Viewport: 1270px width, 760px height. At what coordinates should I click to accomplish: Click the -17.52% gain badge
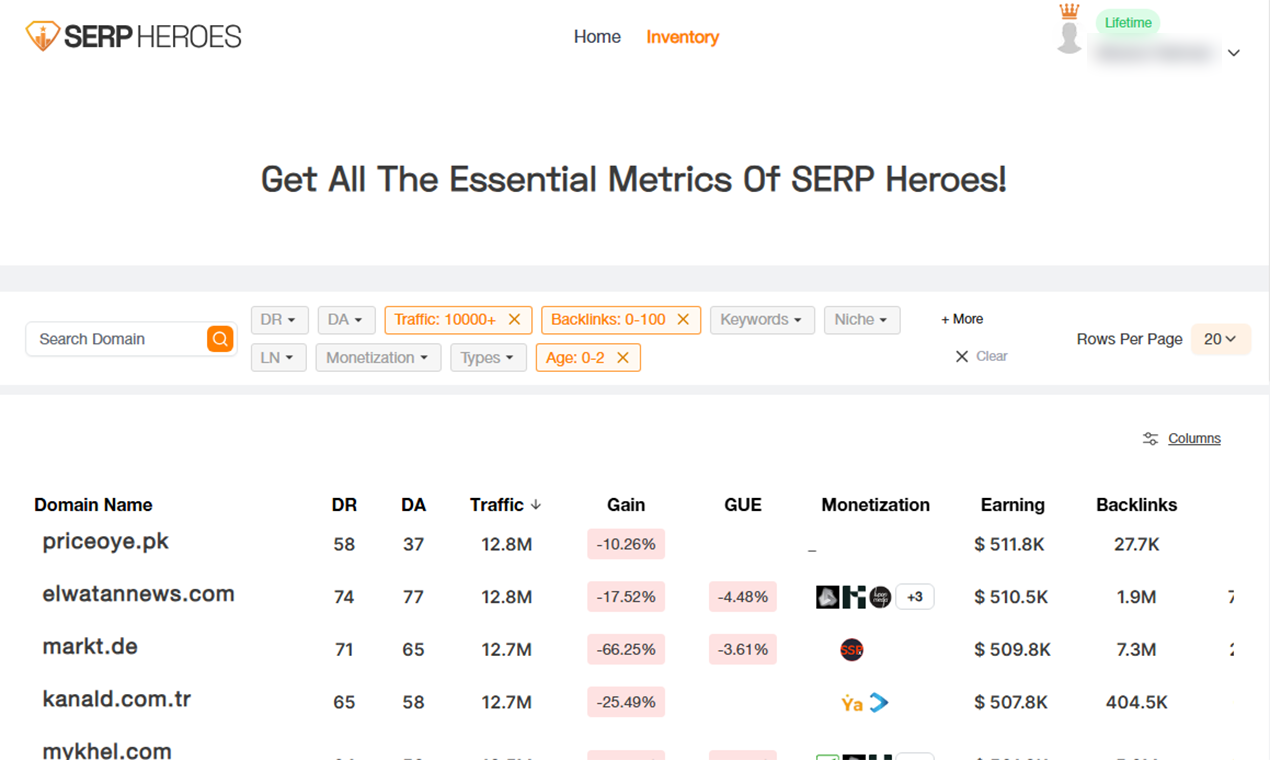point(626,597)
